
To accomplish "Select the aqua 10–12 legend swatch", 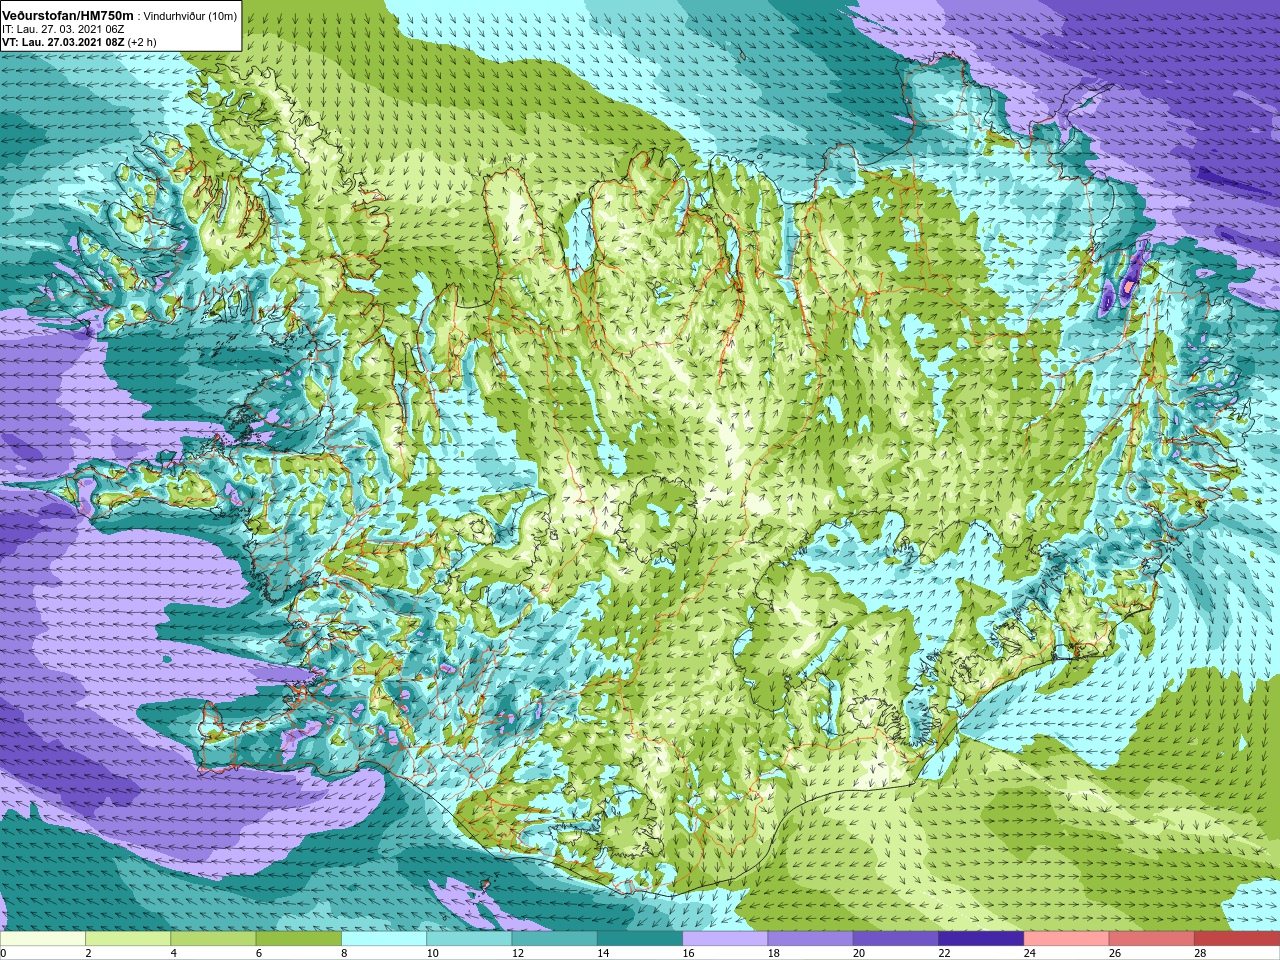I will pos(469,939).
